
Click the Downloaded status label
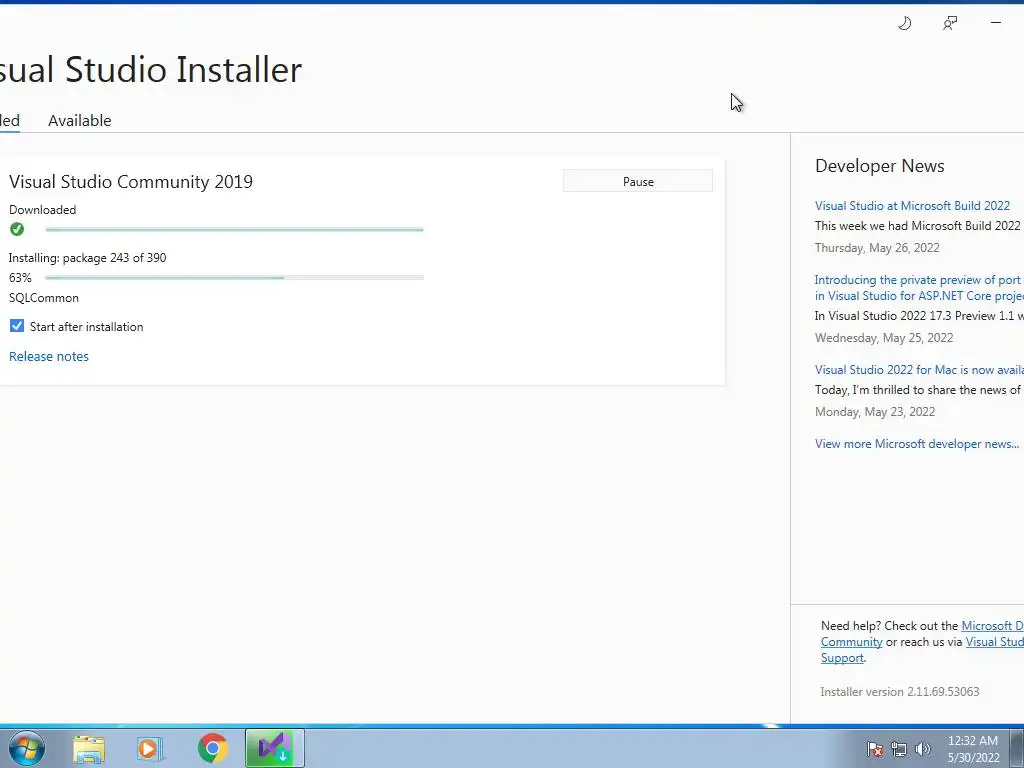click(x=42, y=210)
